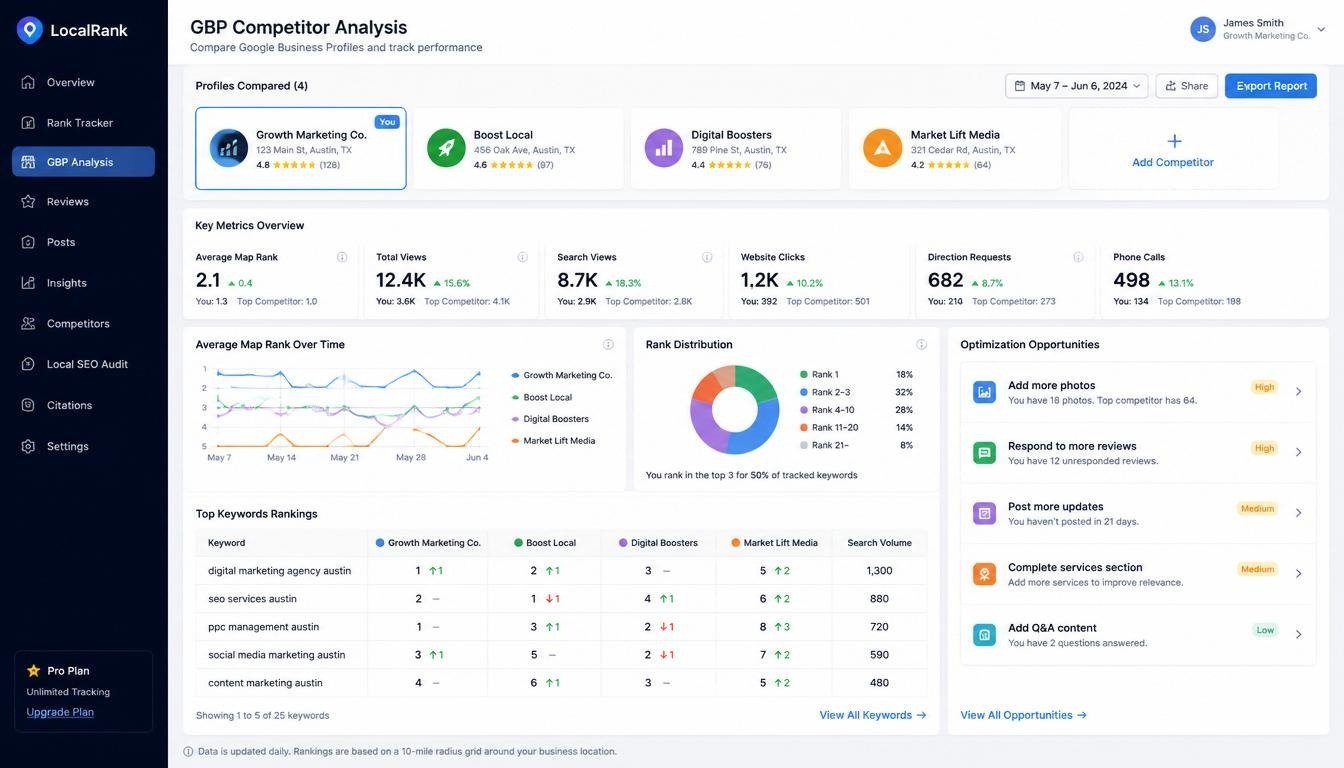Screen dimensions: 1344x768
Task: Click the Share button
Action: [x=1187, y=86]
